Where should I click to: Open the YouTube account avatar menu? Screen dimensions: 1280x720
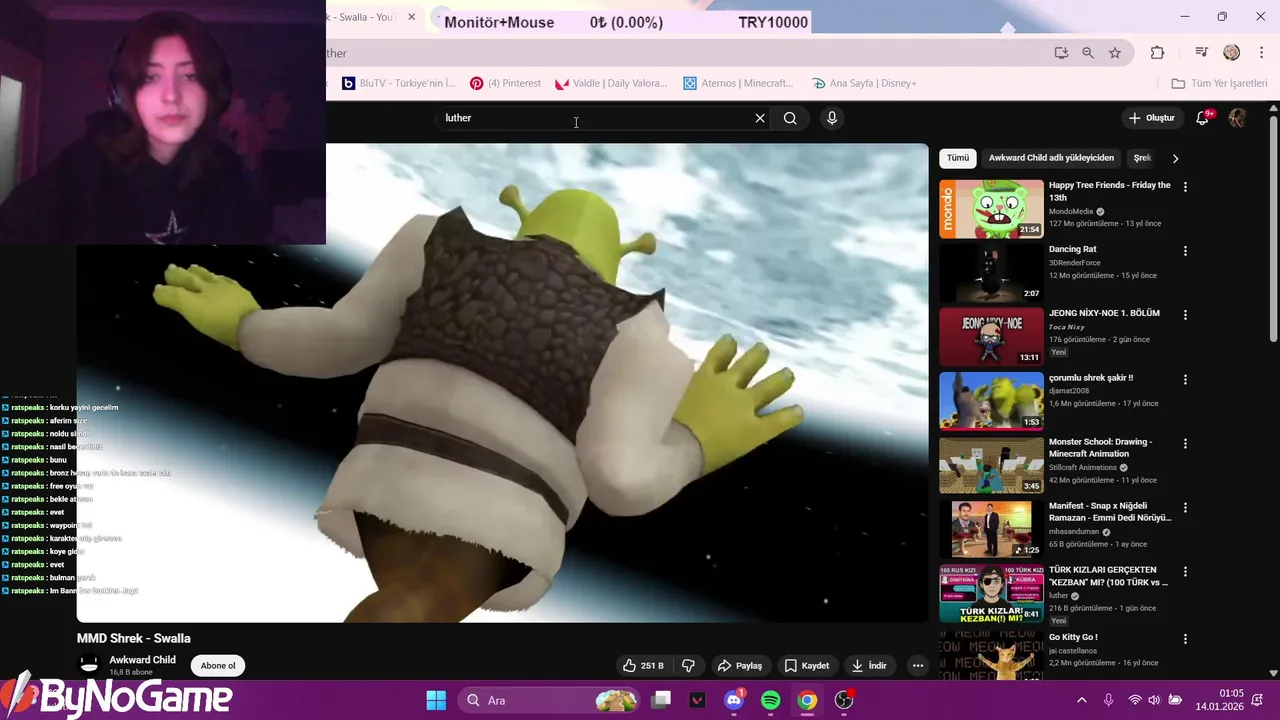(x=1237, y=118)
